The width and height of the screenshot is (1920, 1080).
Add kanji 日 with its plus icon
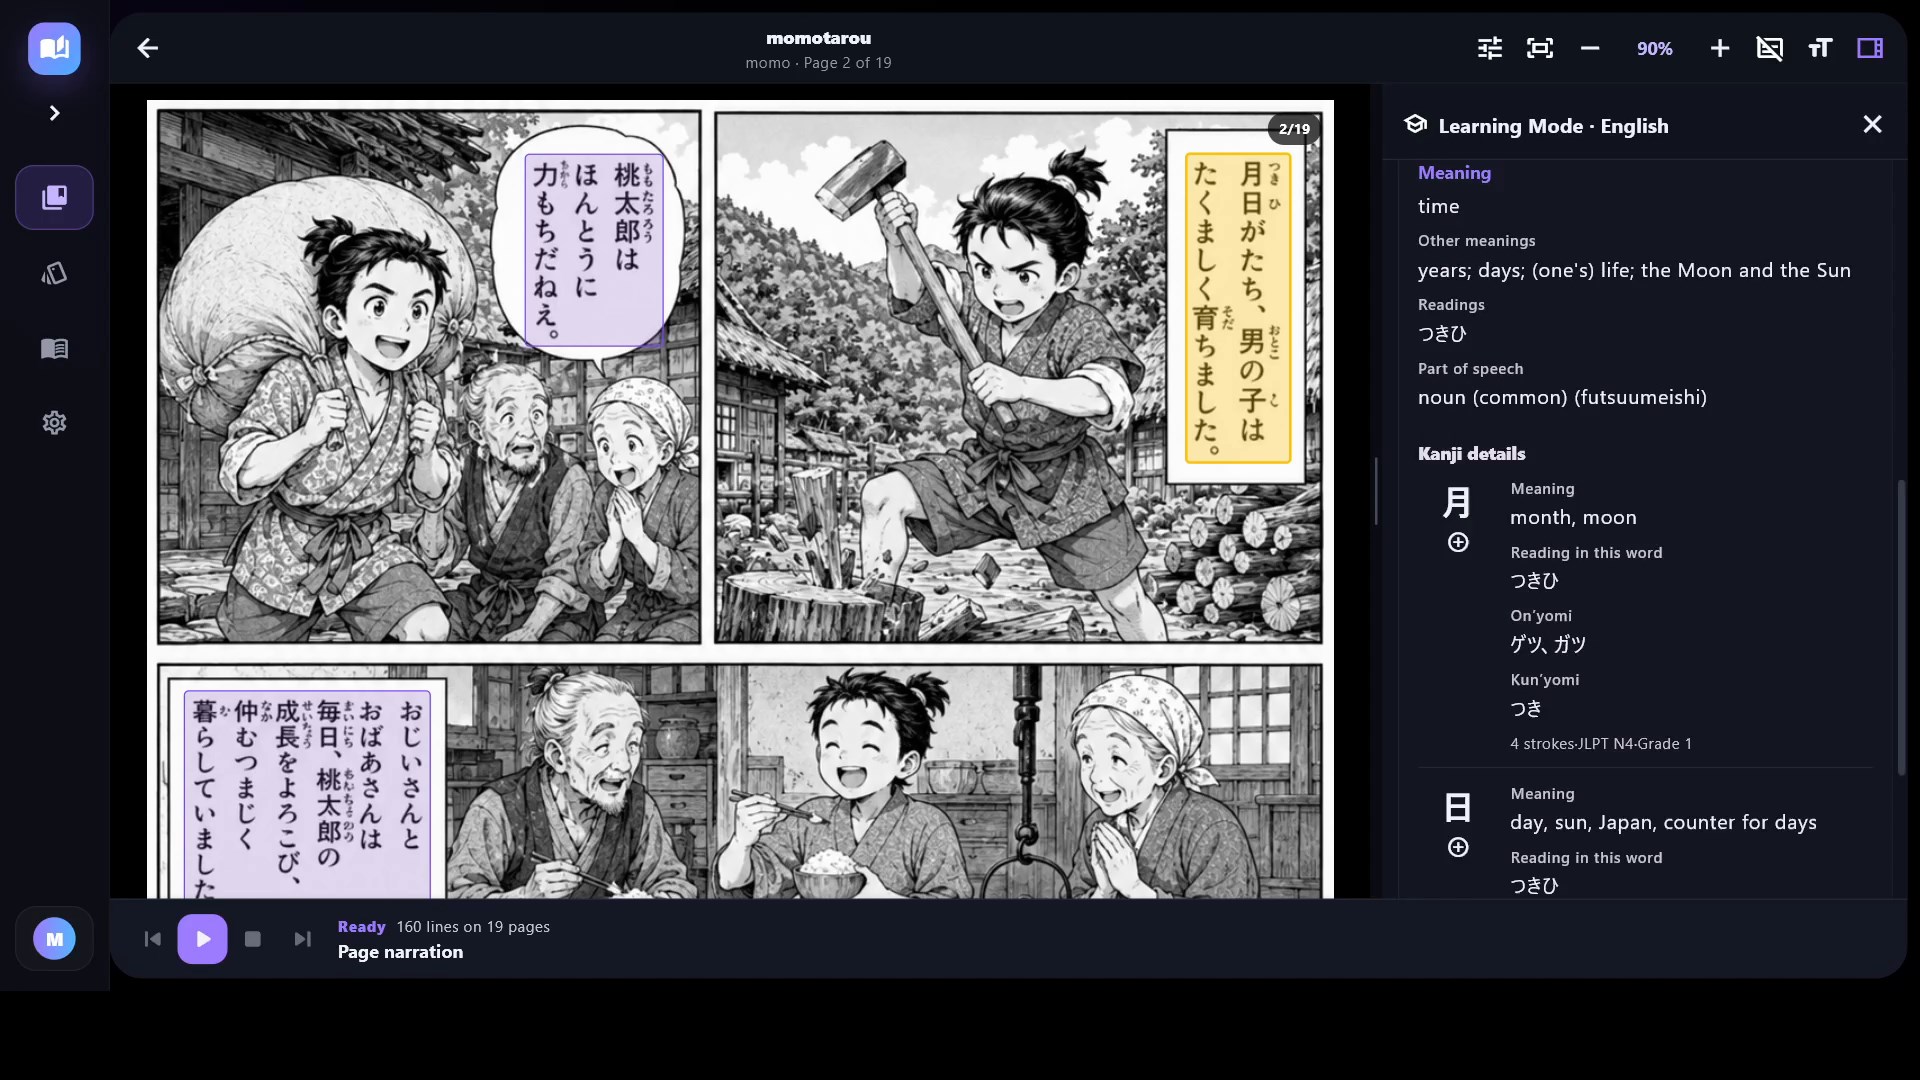click(x=1459, y=847)
